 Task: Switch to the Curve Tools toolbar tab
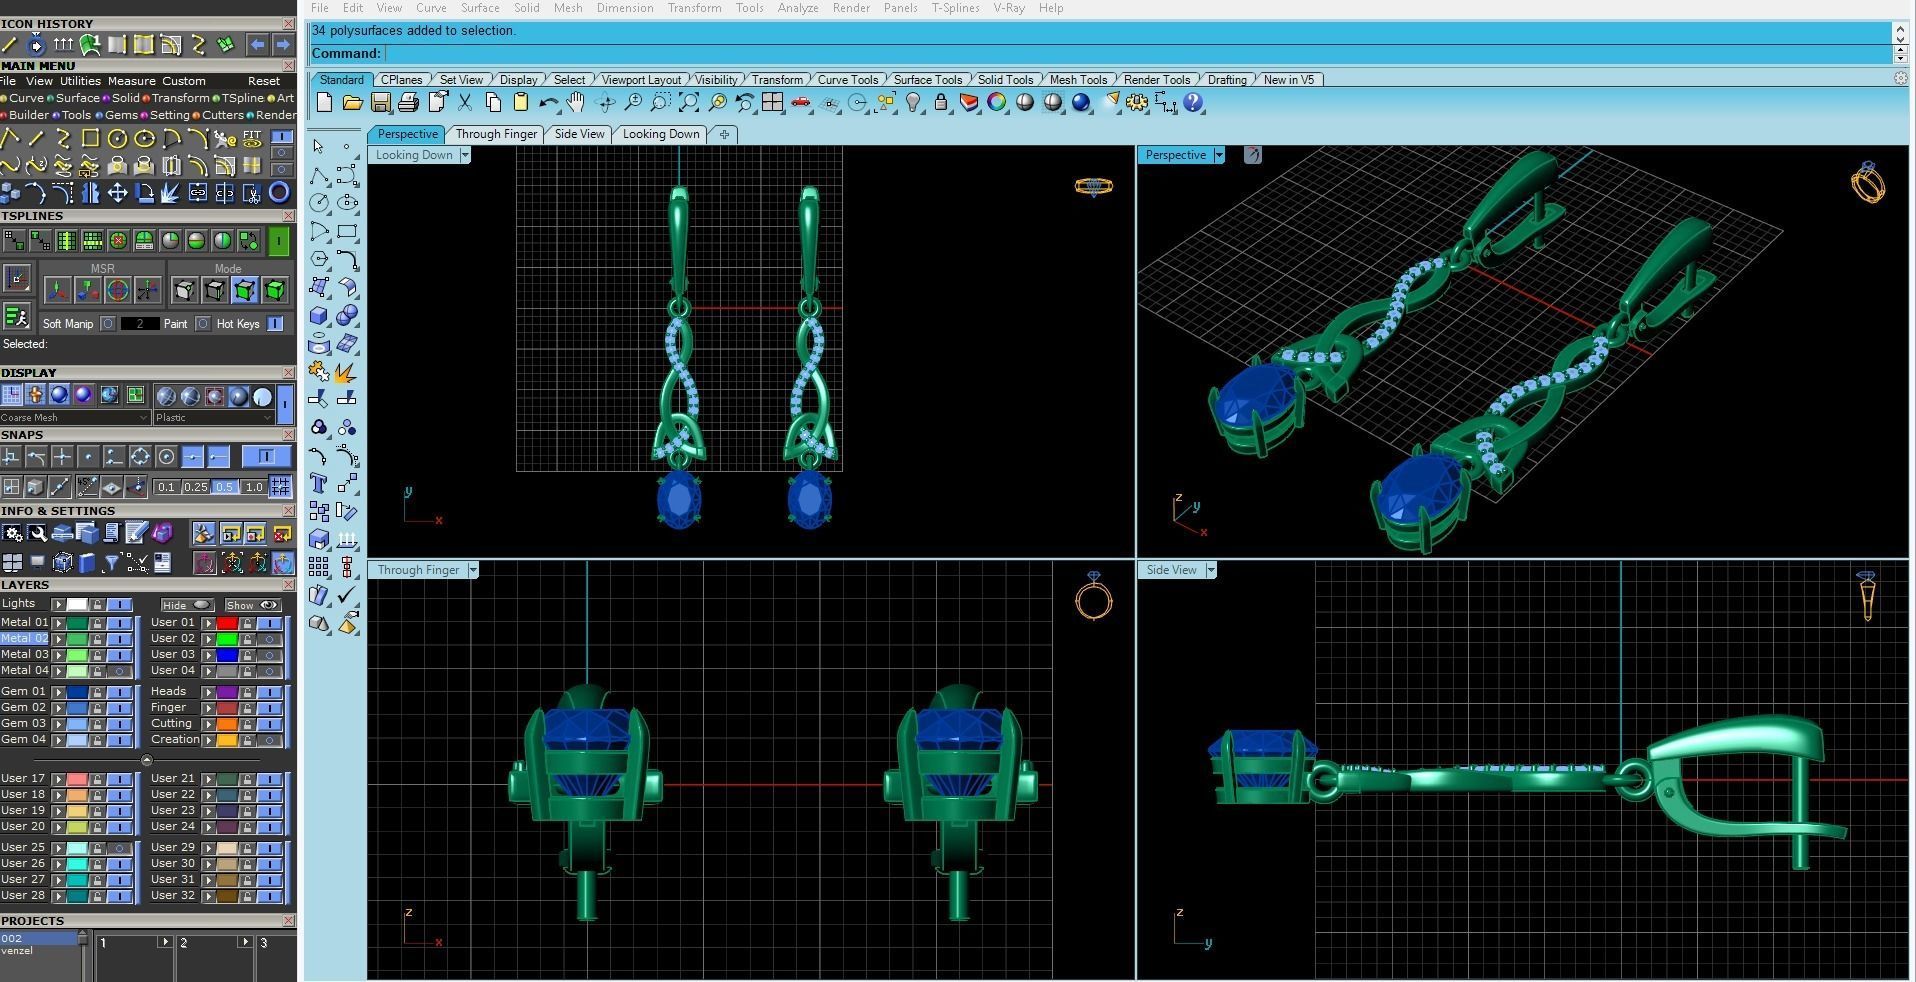click(x=847, y=80)
